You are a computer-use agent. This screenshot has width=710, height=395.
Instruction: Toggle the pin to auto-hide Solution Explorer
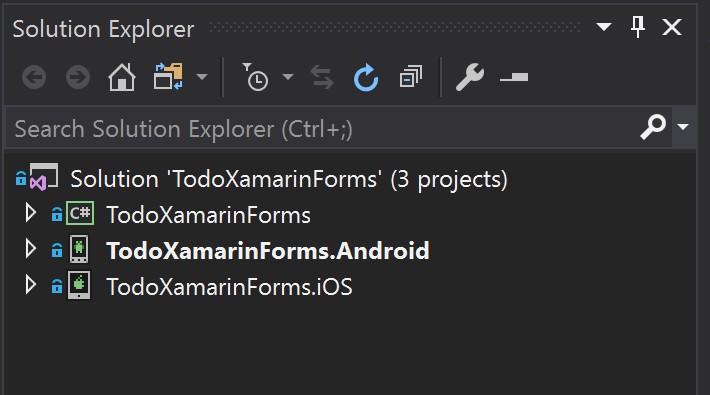[x=638, y=27]
